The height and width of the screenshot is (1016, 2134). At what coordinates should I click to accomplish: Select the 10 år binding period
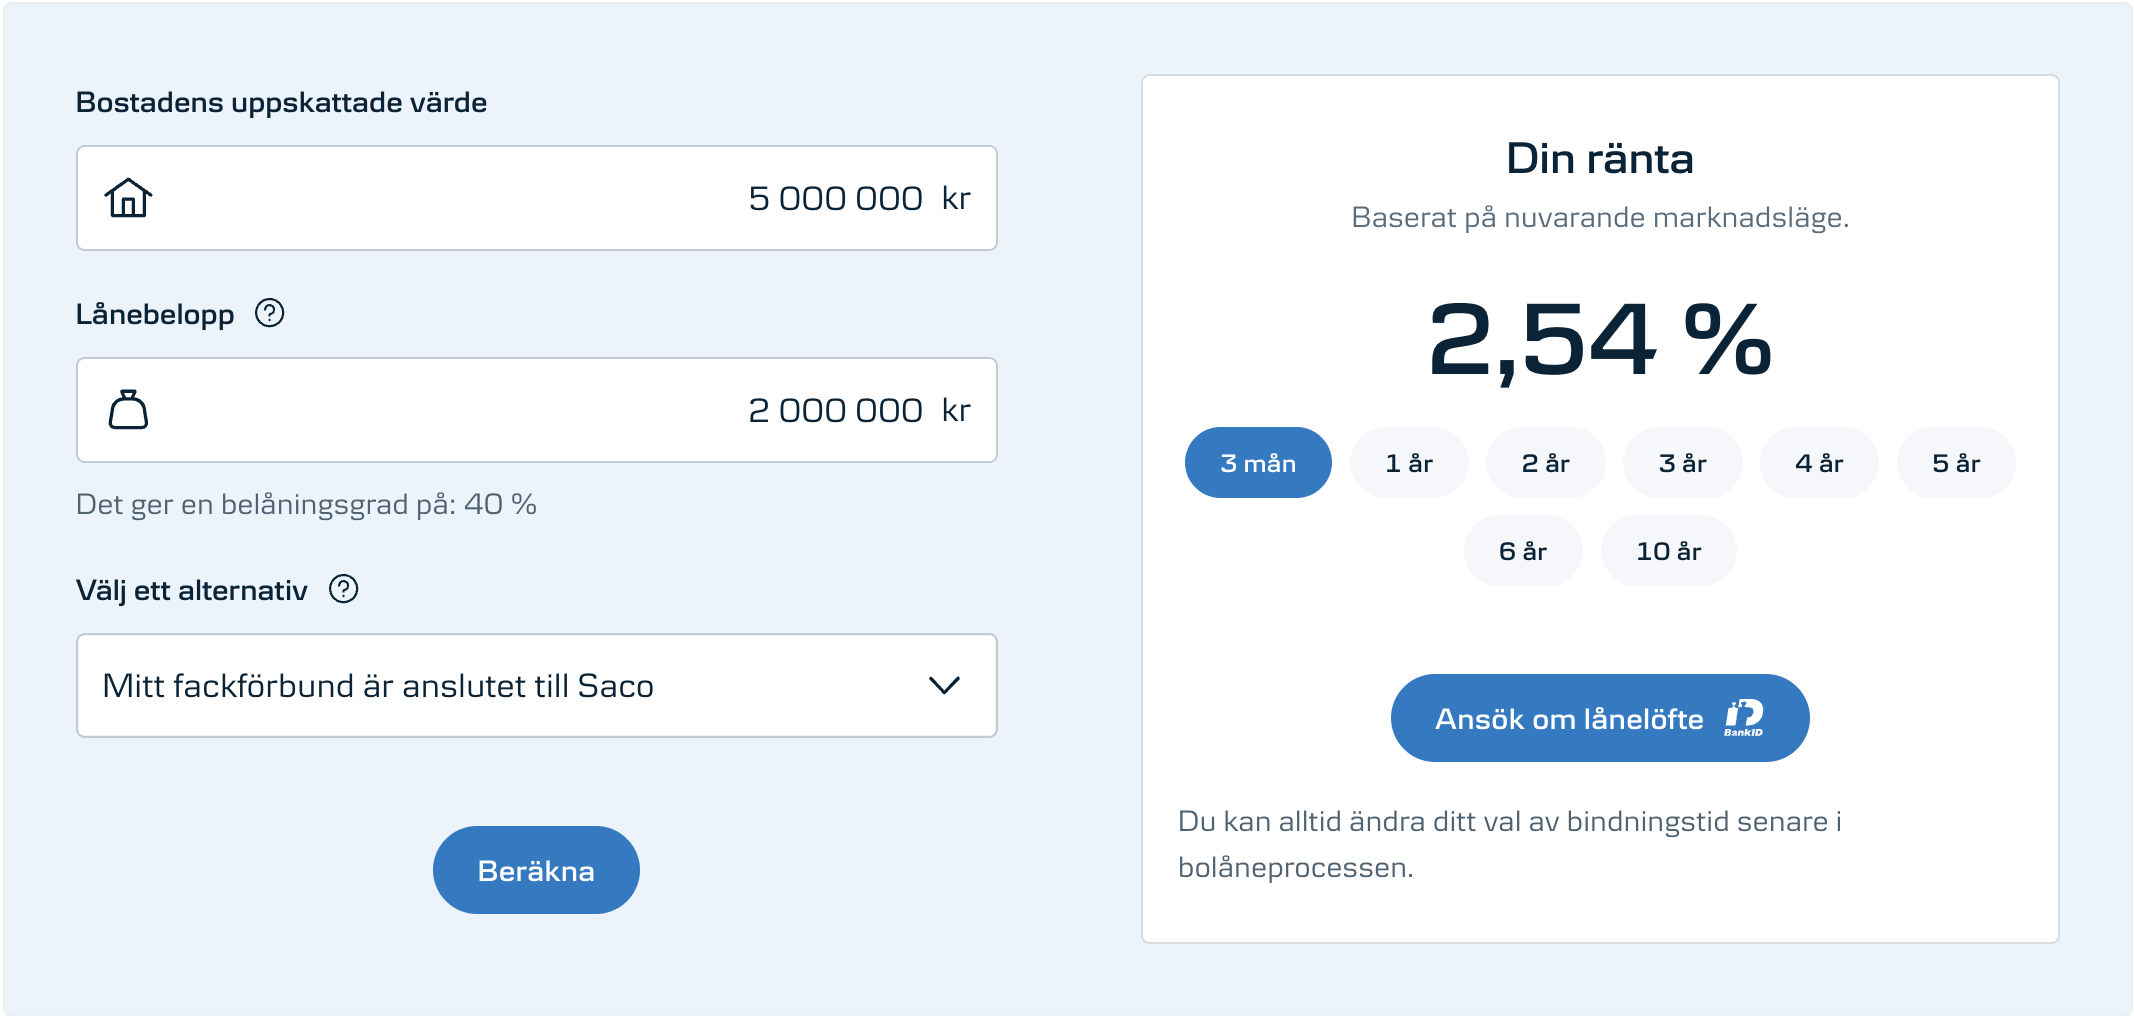coord(1668,551)
